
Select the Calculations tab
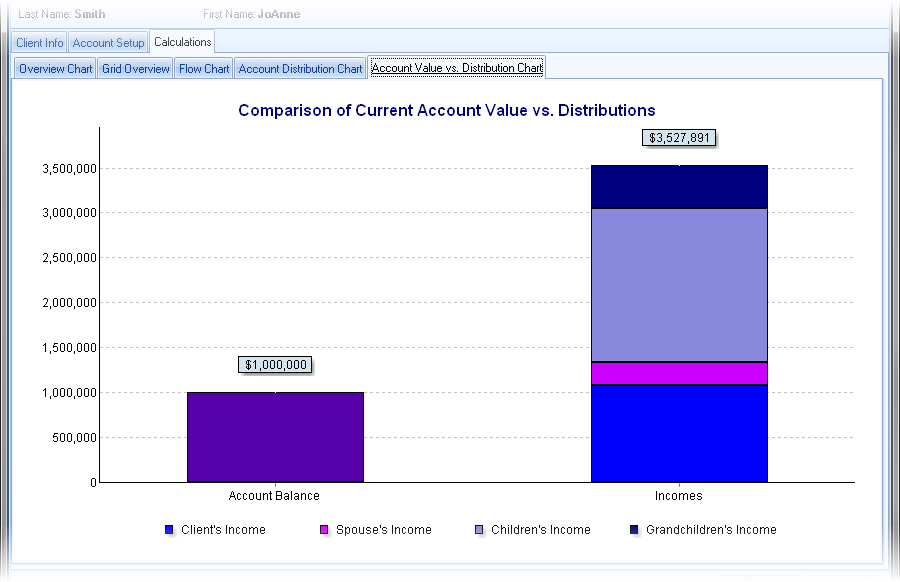[182, 42]
